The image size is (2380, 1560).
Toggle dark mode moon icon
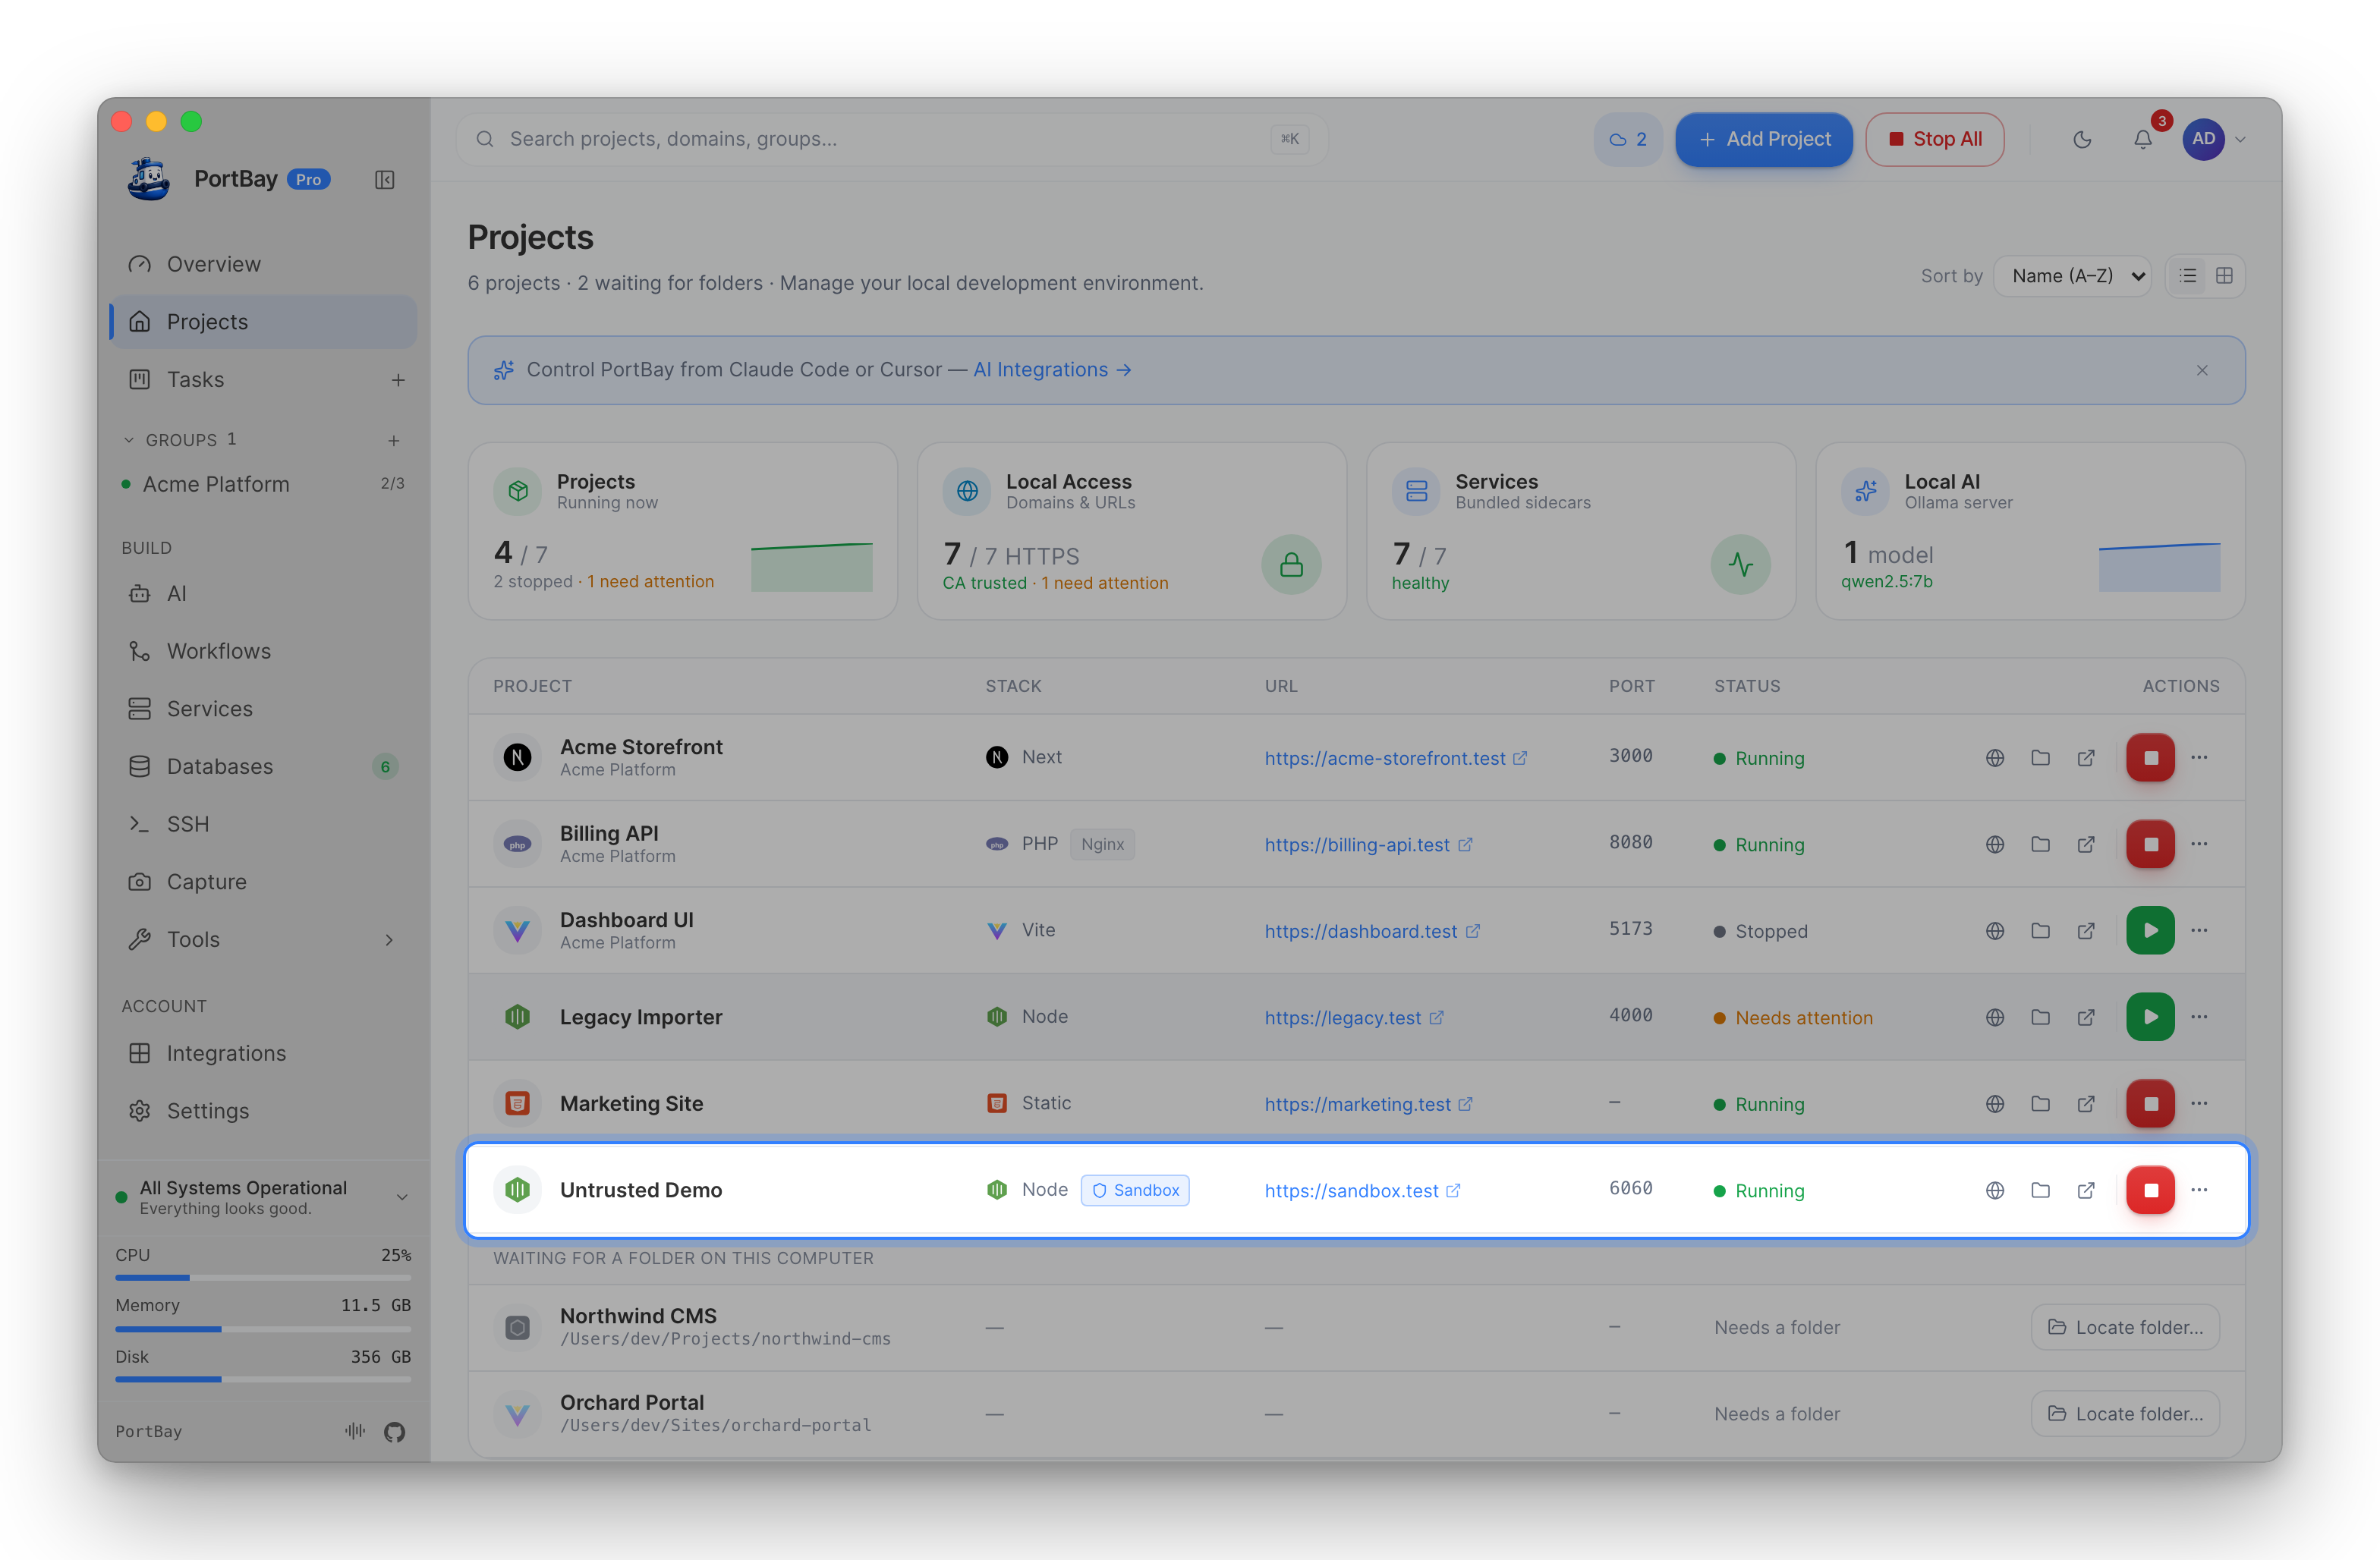pos(2082,139)
